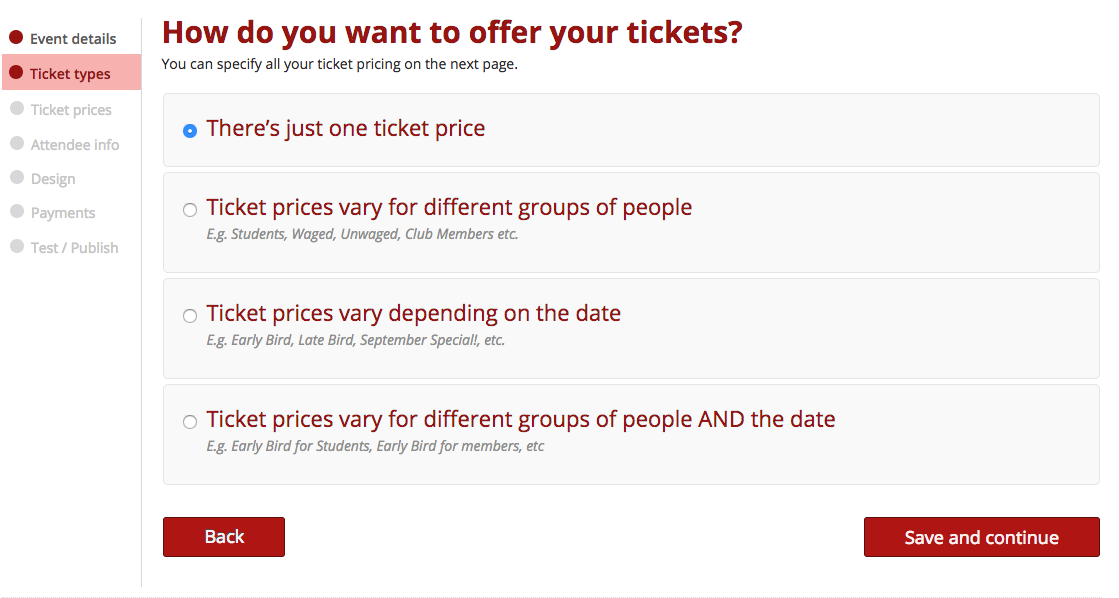The image size is (1119, 598).
Task: Click the Event details step bullet icon
Action: coord(16,38)
